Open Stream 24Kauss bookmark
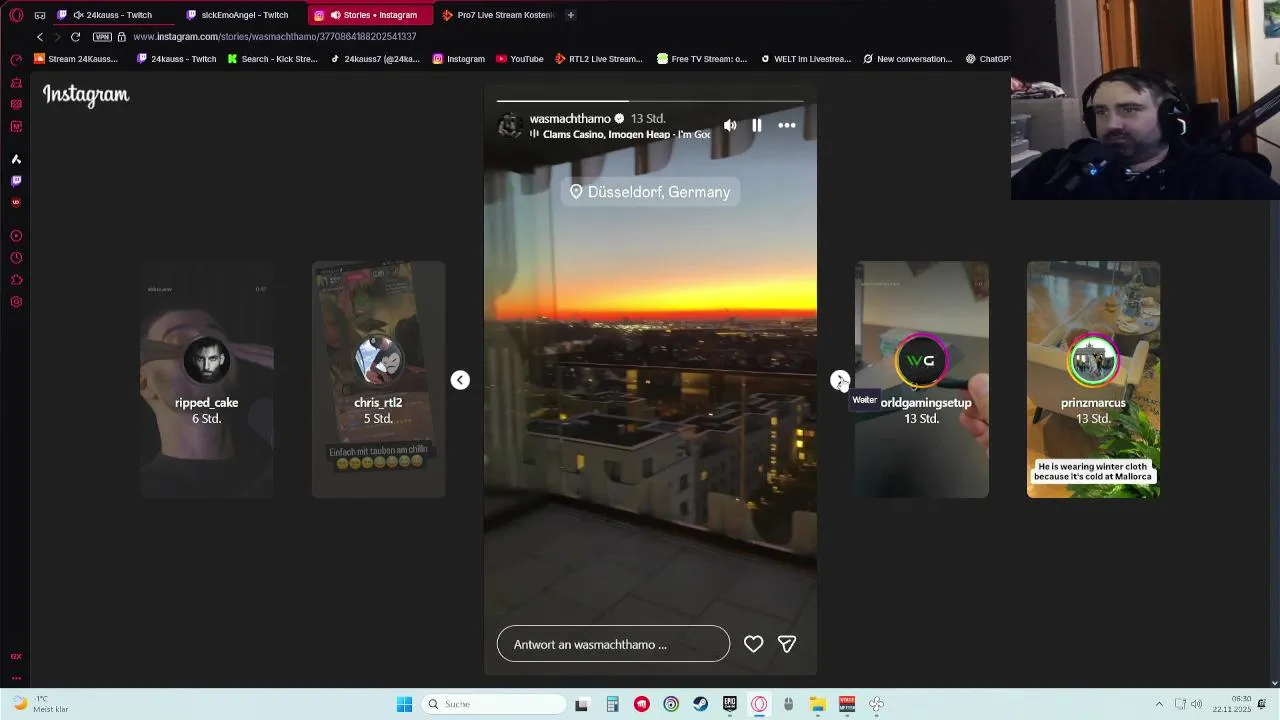This screenshot has width=1280, height=720. (76, 59)
